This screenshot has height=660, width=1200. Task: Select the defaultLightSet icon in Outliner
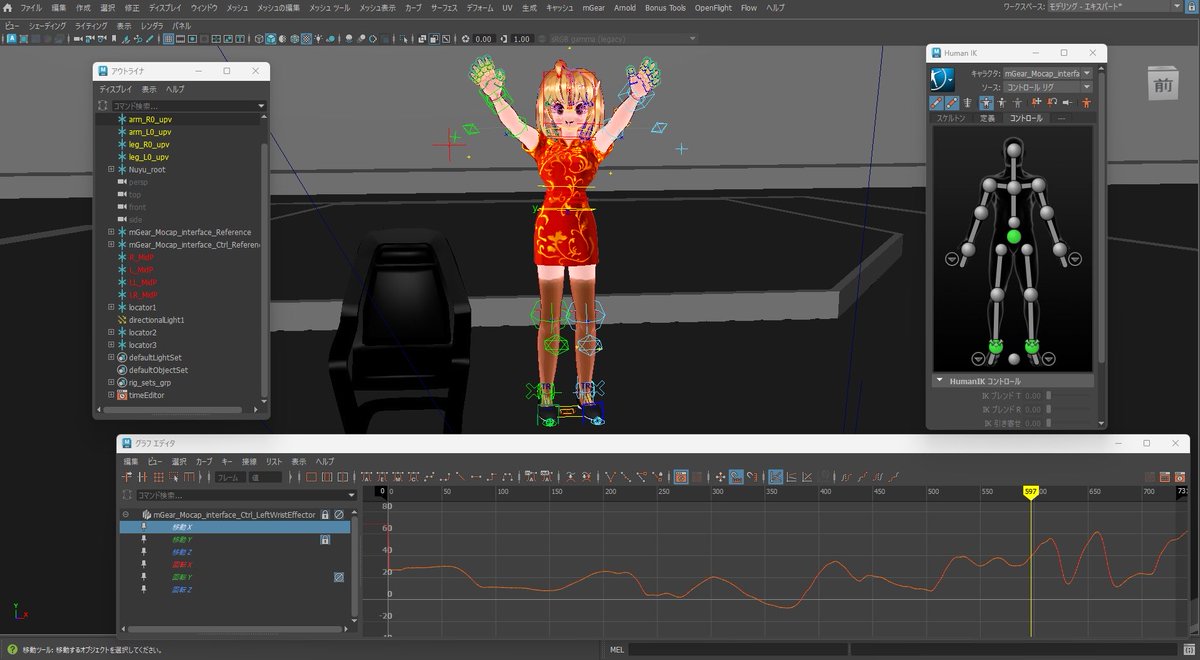point(121,357)
